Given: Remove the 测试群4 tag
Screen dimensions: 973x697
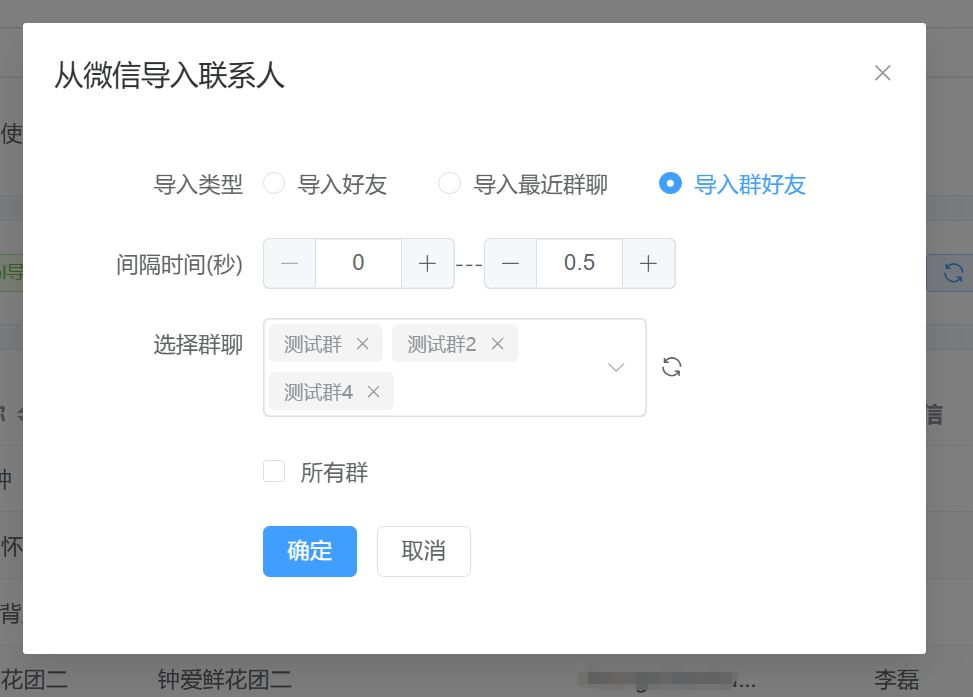Looking at the screenshot, I should point(374,392).
